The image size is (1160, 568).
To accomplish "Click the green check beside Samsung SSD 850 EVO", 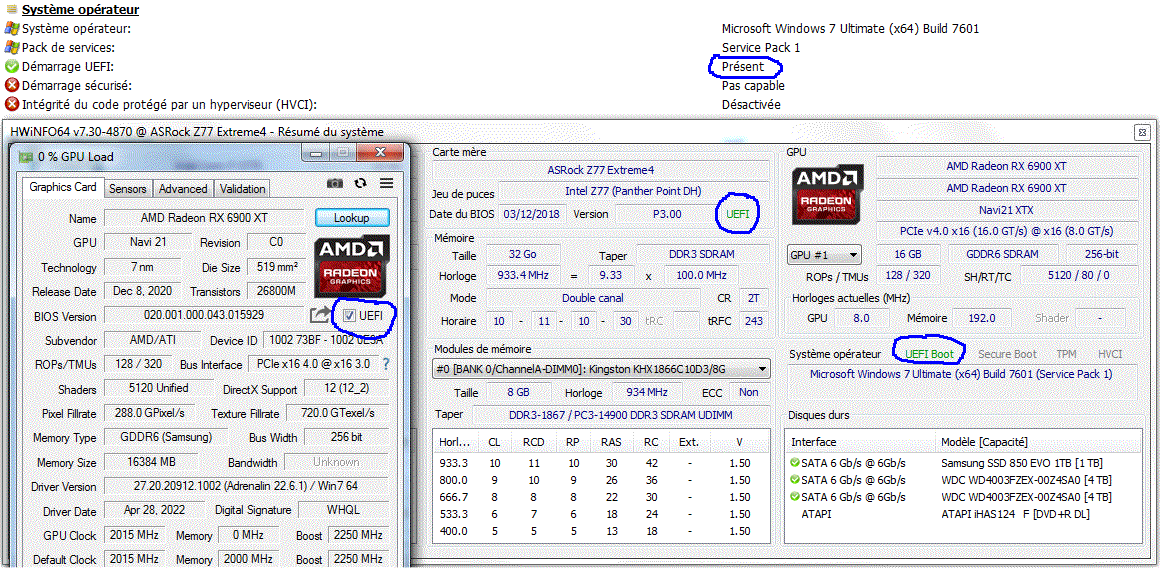I will click(x=795, y=463).
